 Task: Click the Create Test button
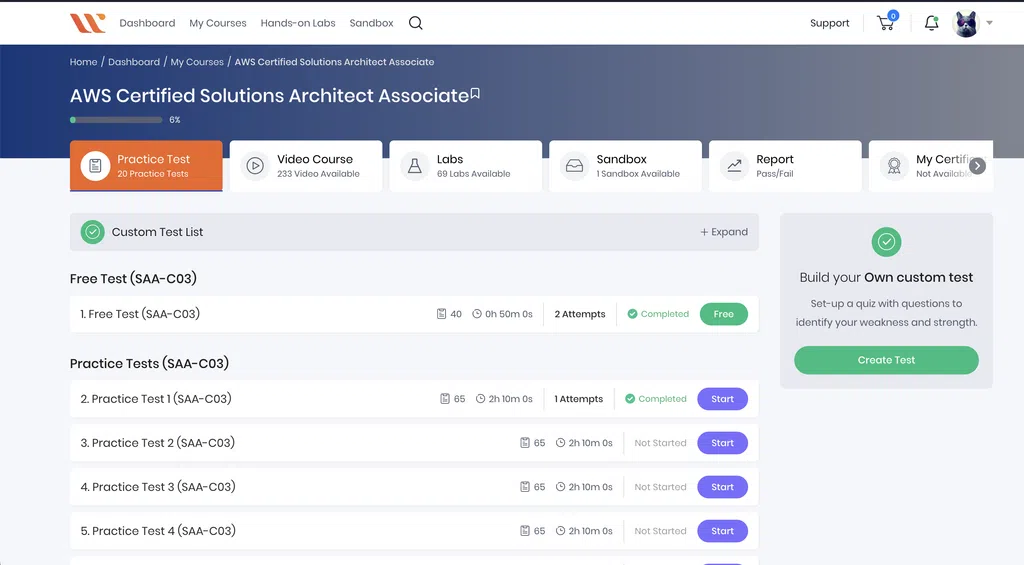coord(886,360)
